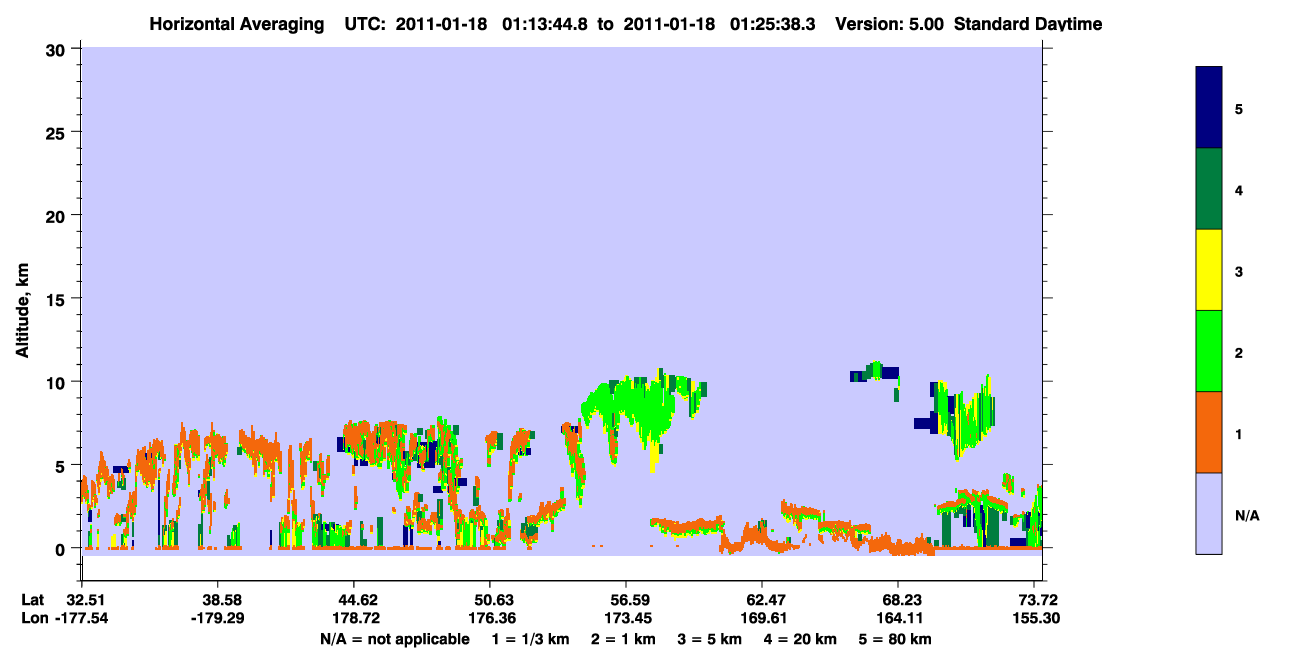
Task: Click 'Version: 5.00' in the title
Action: pyautogui.click(x=888, y=24)
